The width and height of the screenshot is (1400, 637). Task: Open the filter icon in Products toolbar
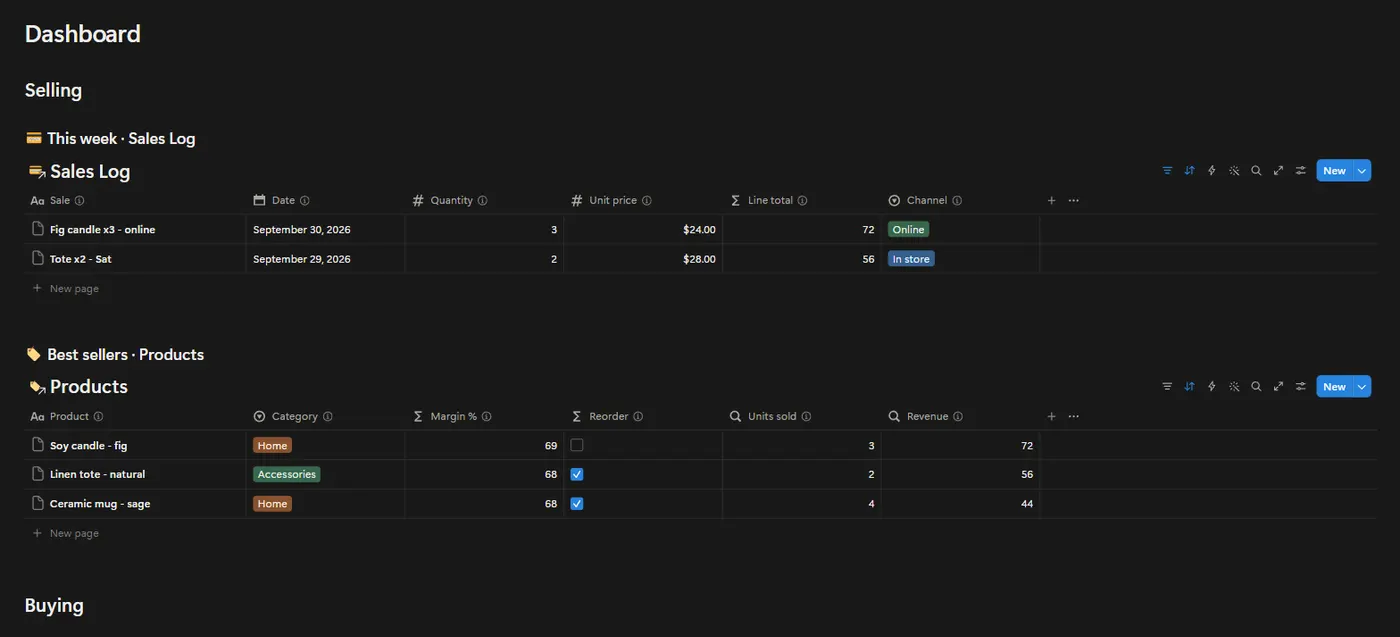[1167, 387]
